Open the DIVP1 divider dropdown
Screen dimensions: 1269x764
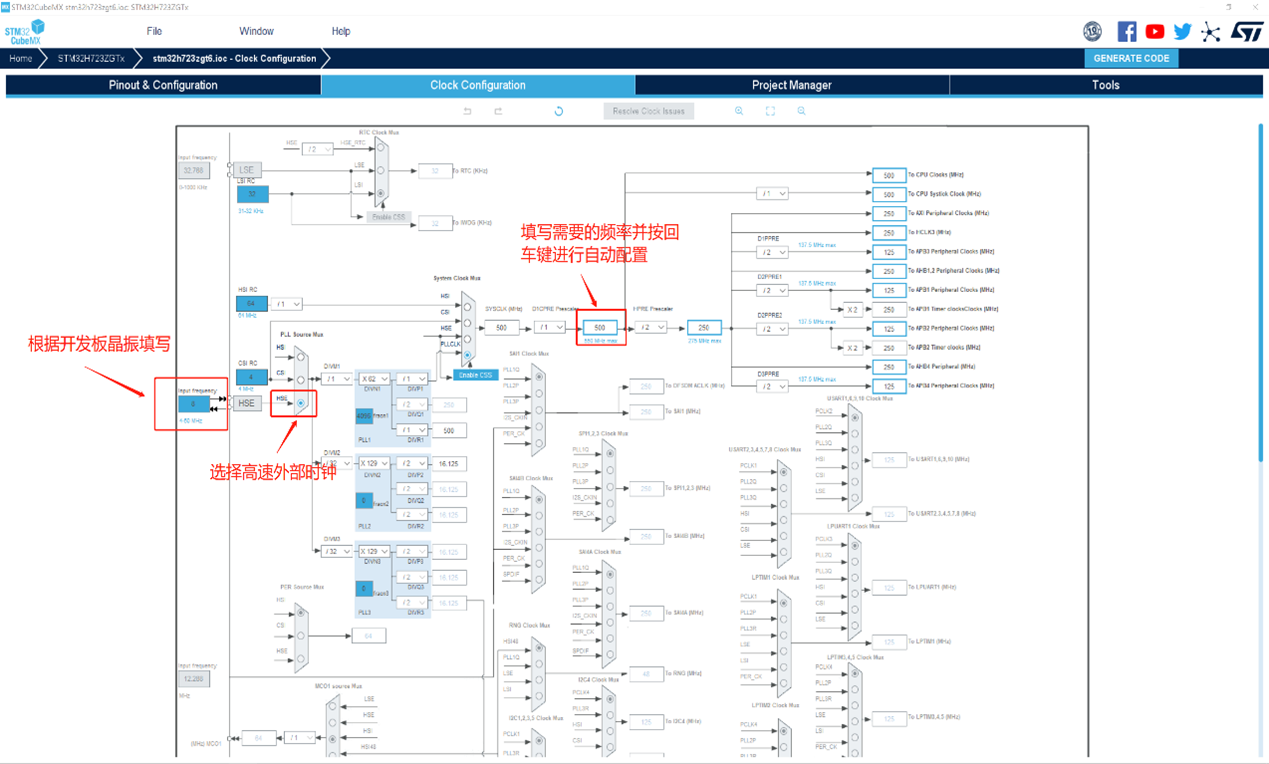pyautogui.click(x=411, y=379)
